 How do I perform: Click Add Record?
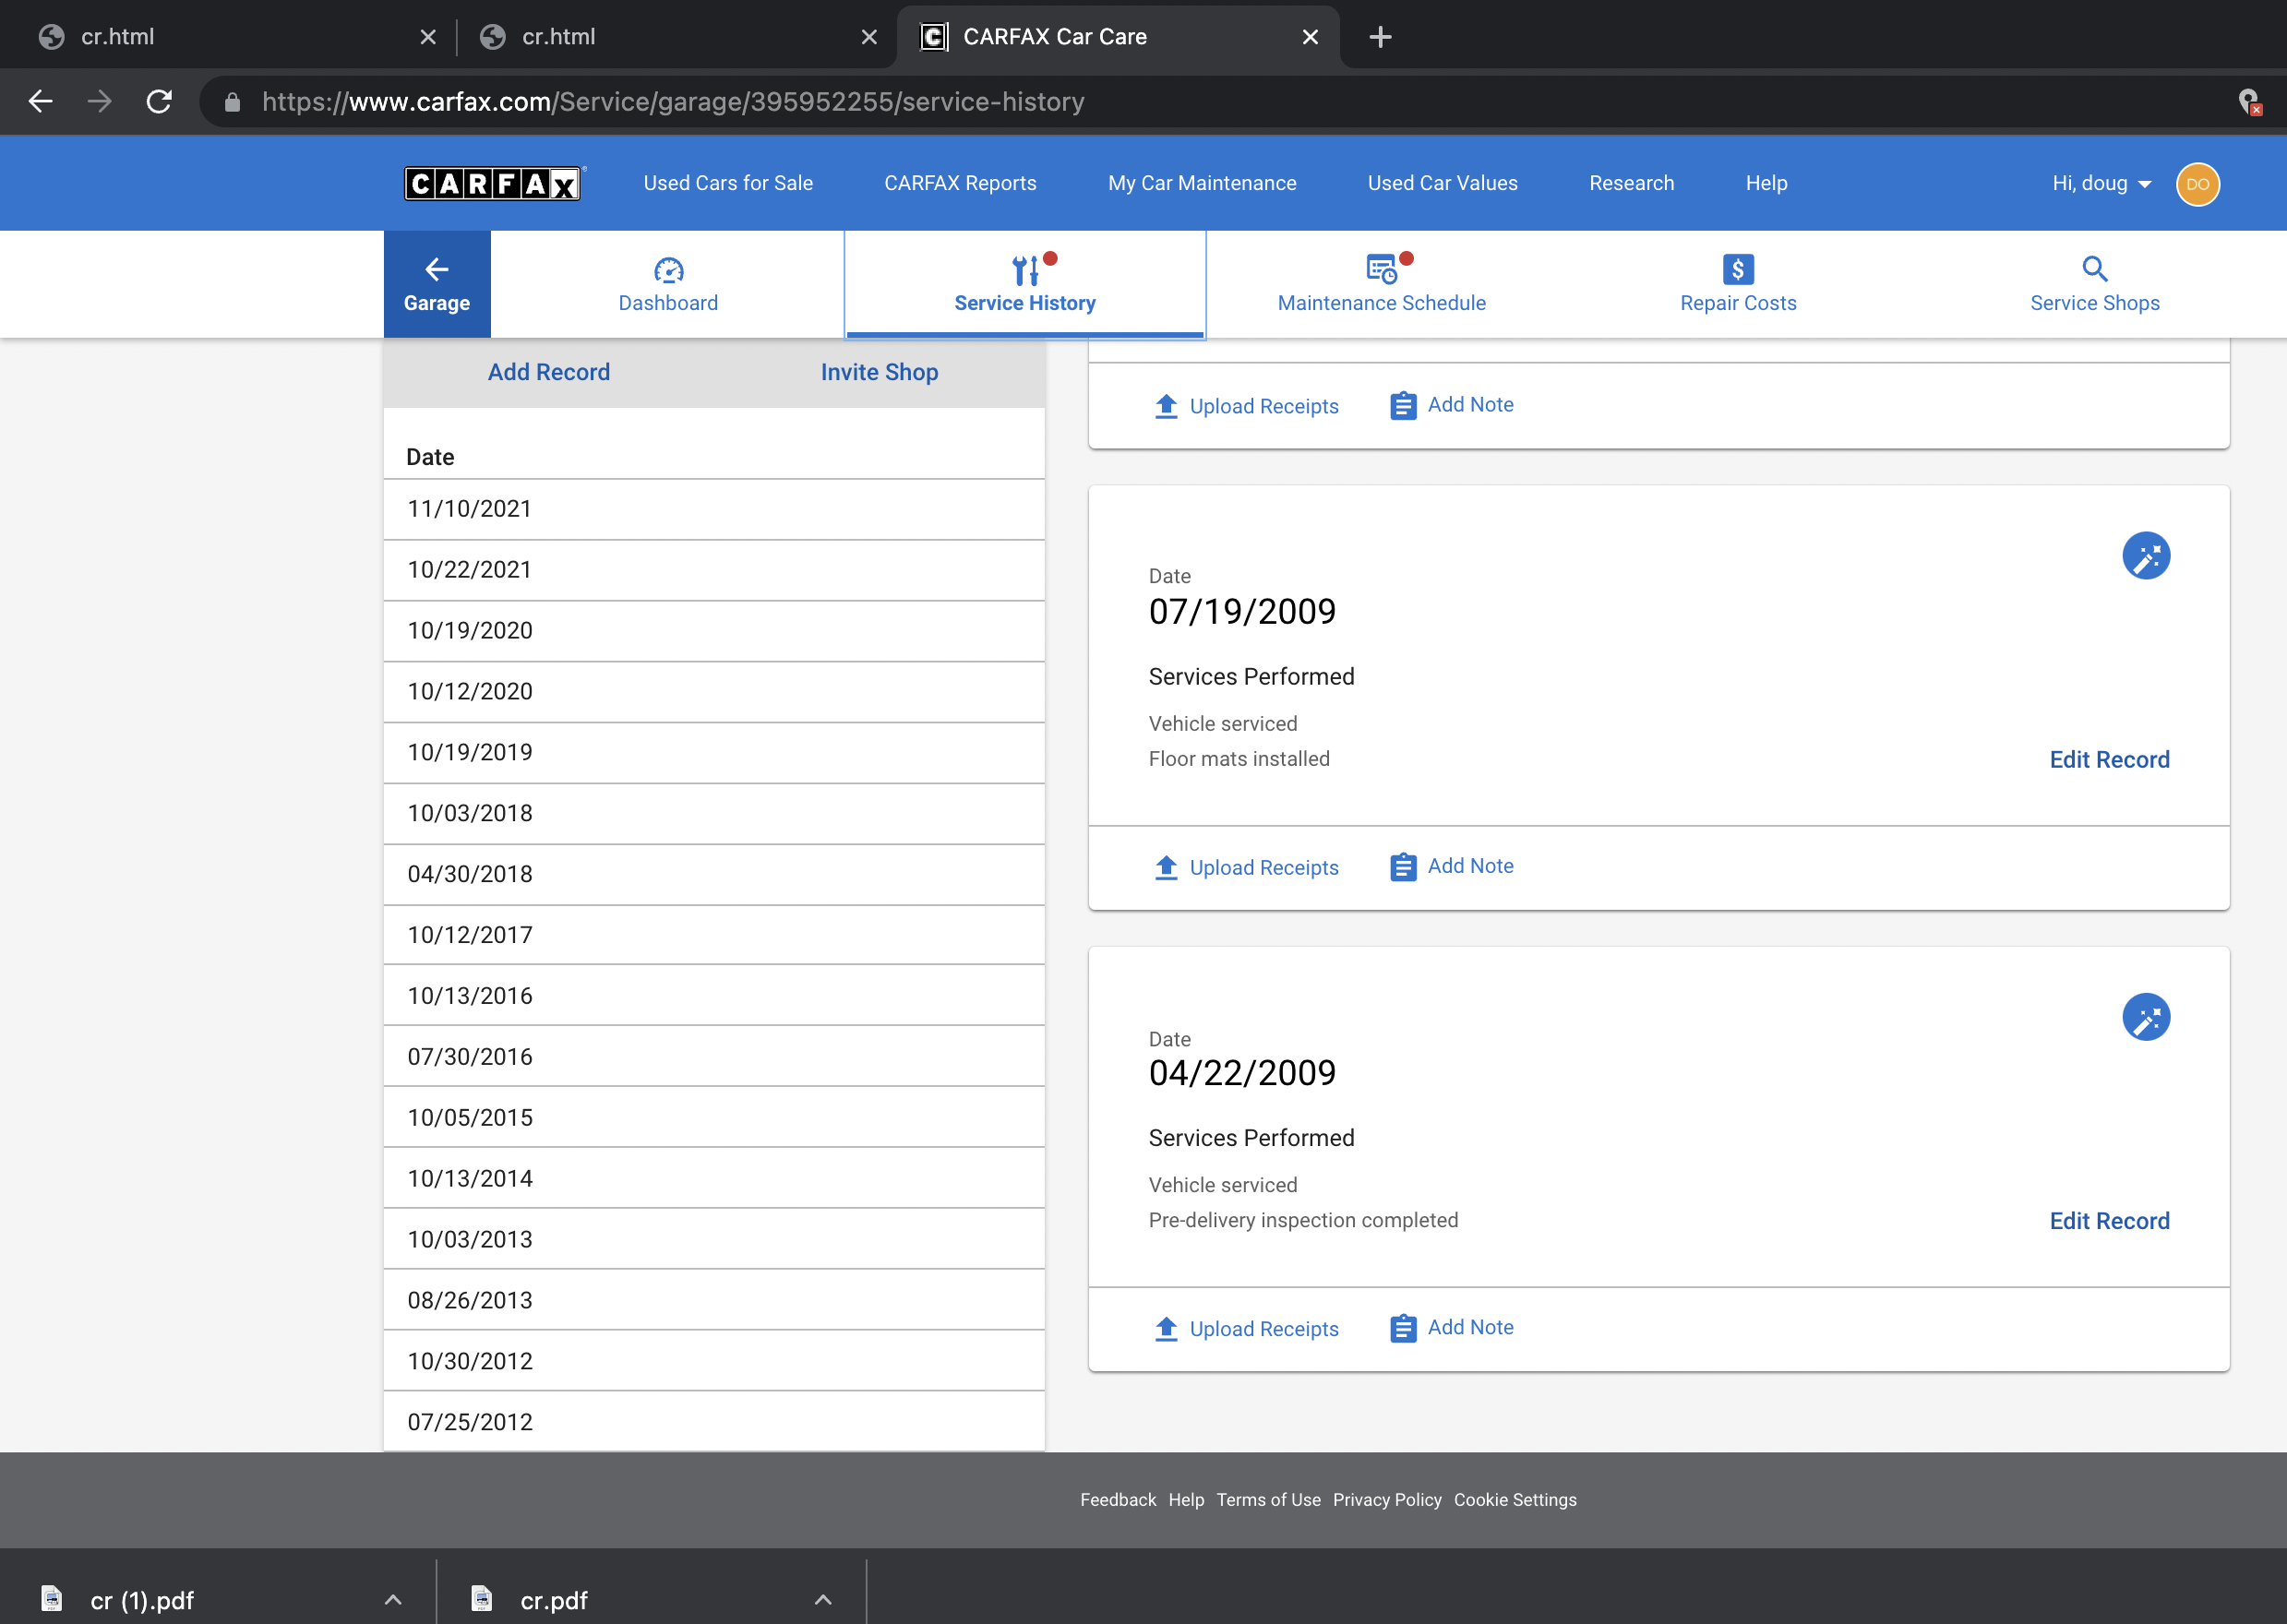pyautogui.click(x=549, y=372)
